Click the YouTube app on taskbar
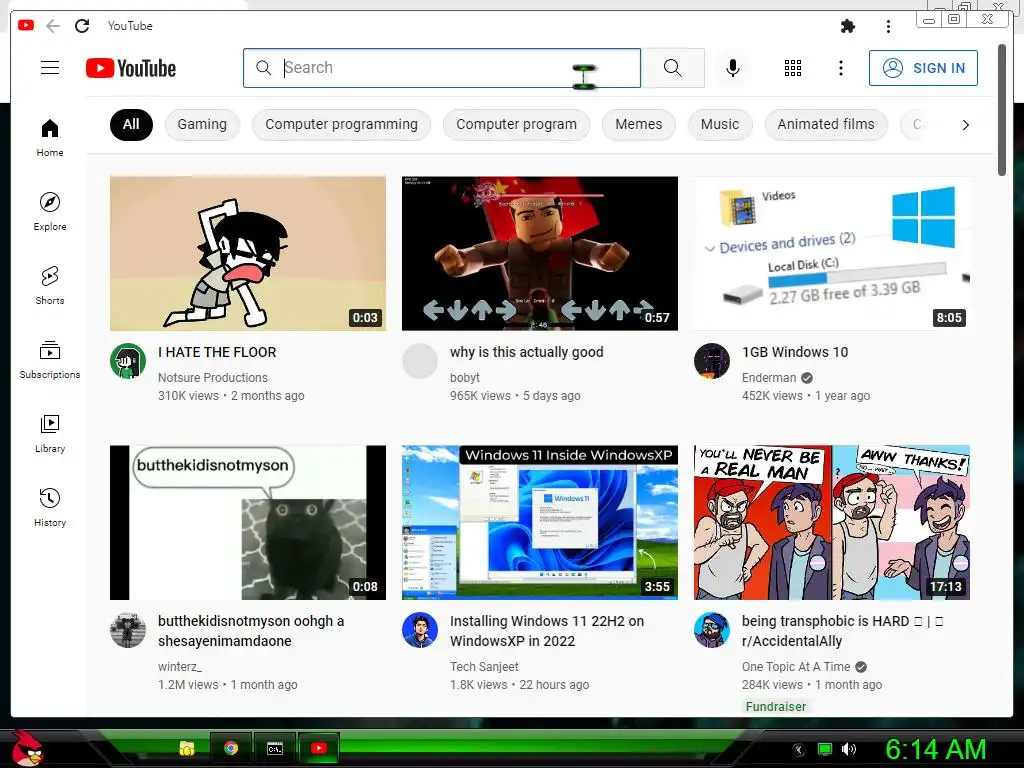The height and width of the screenshot is (768, 1024). coord(319,748)
